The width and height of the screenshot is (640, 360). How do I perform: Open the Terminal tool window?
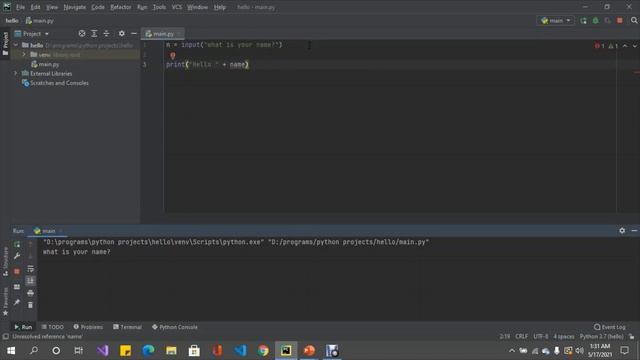[x=127, y=327]
